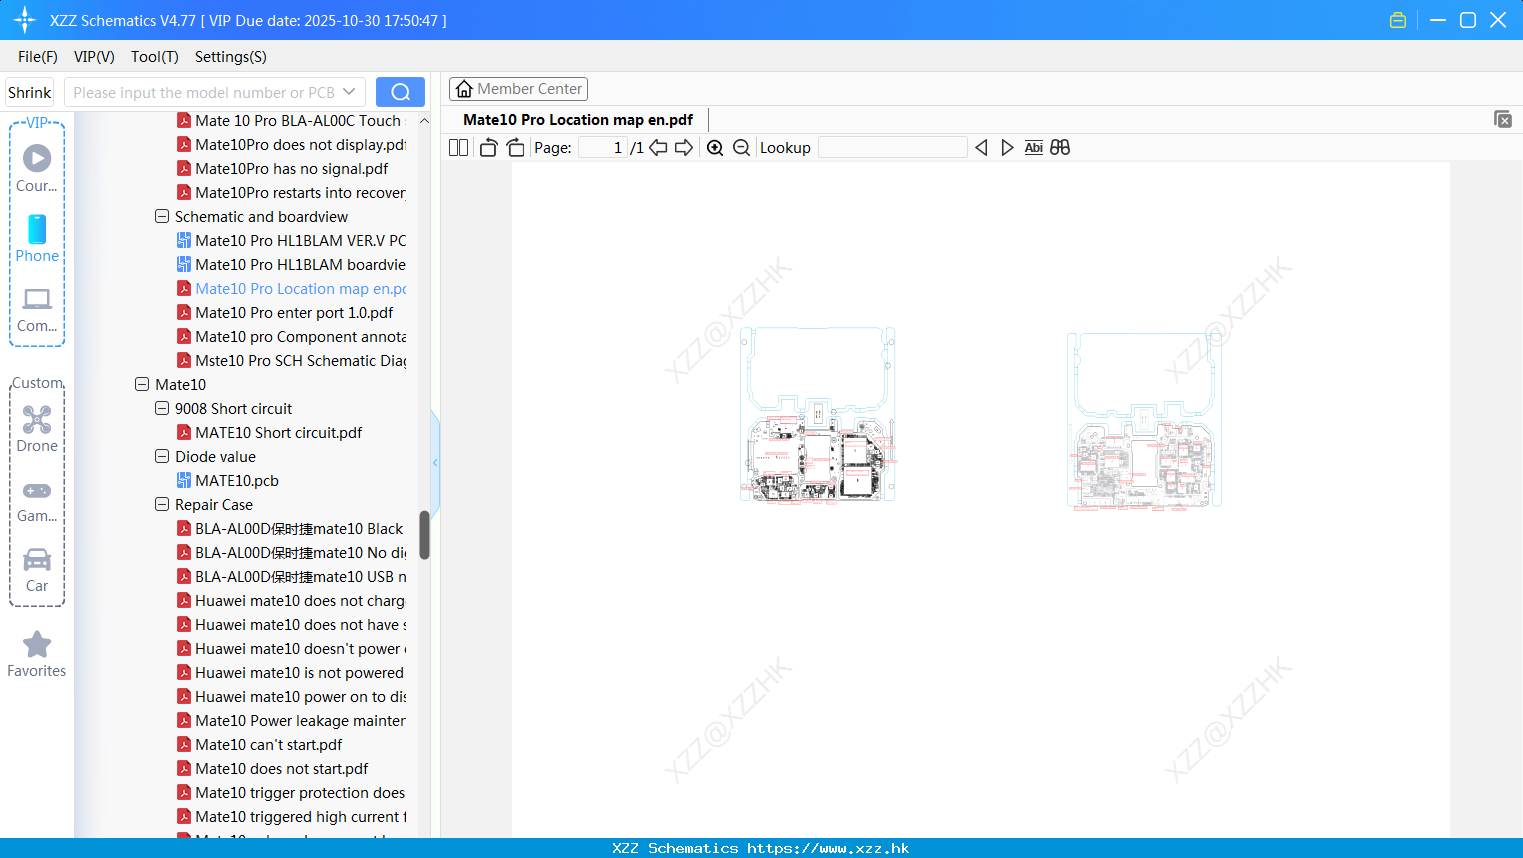Image resolution: width=1523 pixels, height=858 pixels.
Task: Open the VIP(V) menu
Action: [x=94, y=57]
